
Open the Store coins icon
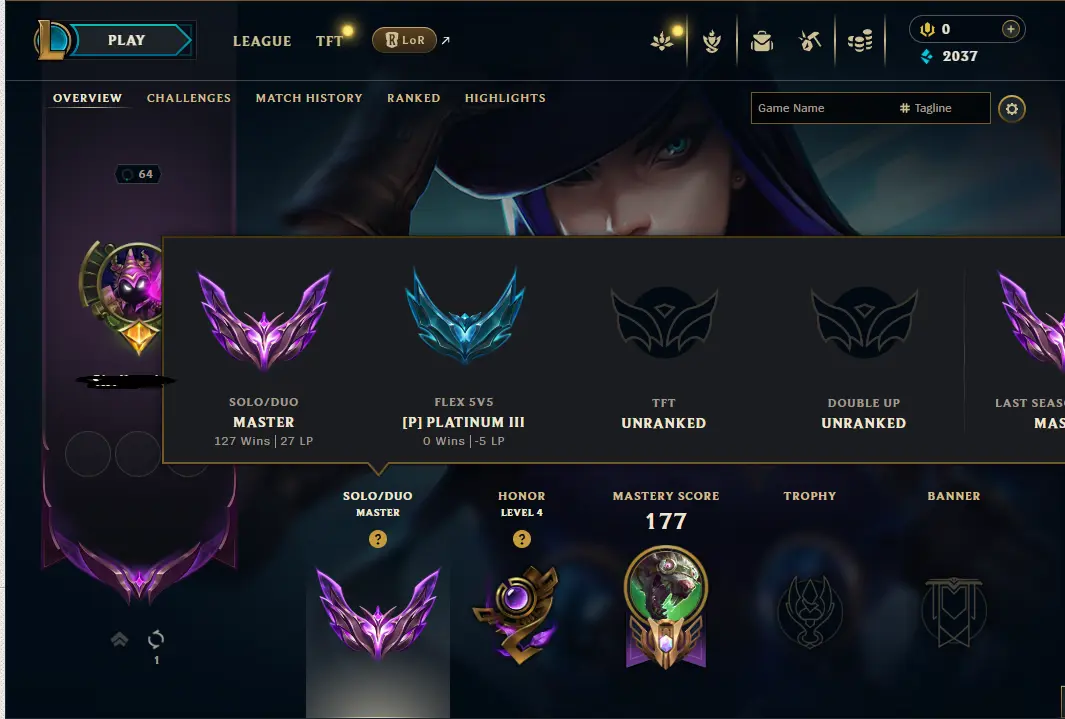click(x=860, y=41)
